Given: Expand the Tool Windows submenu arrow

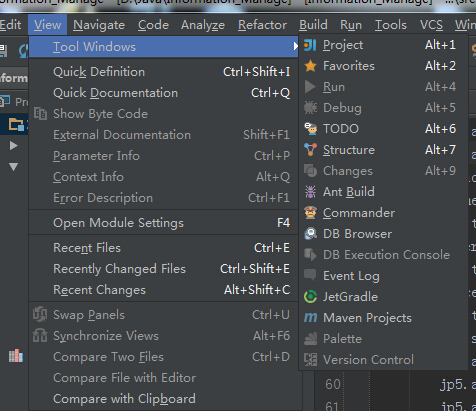Looking at the screenshot, I should click(x=295, y=46).
